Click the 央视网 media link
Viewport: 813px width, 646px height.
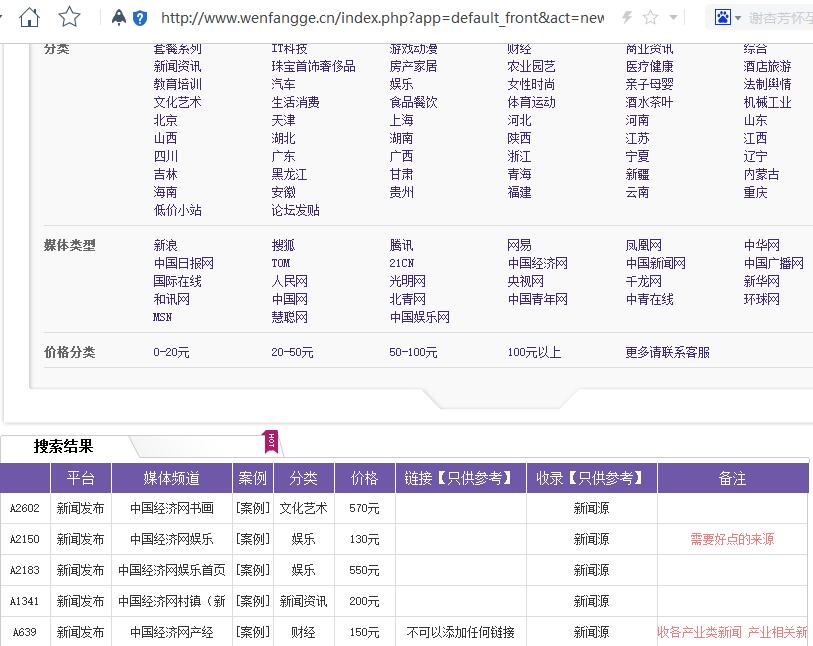(525, 281)
